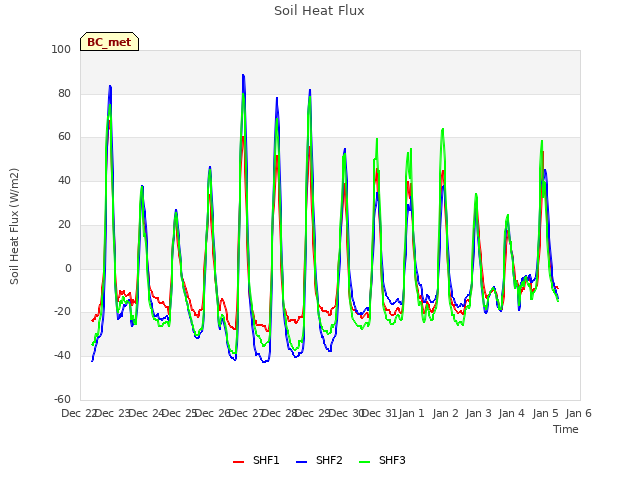Click the Soil Heat Flux (W/m2) axis label

[14, 226]
